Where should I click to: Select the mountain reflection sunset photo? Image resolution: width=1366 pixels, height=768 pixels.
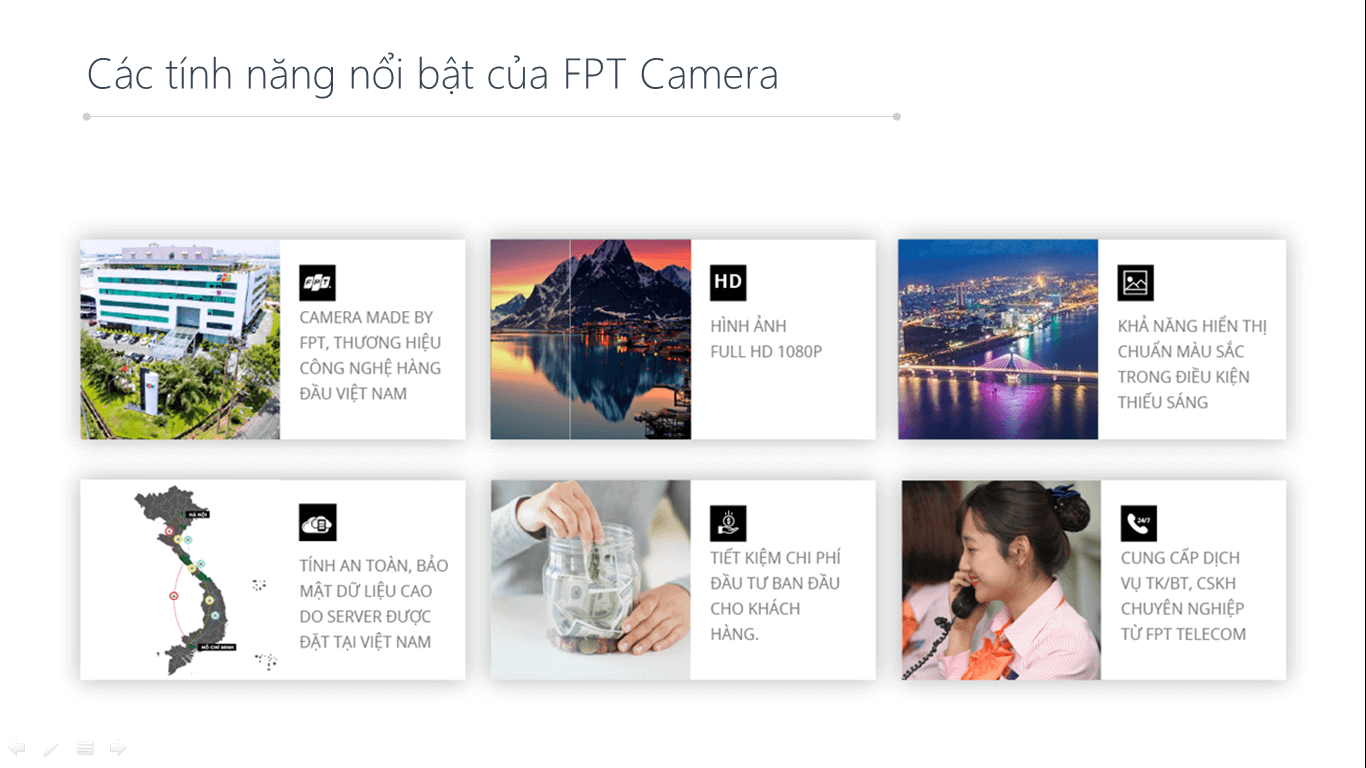[590, 339]
